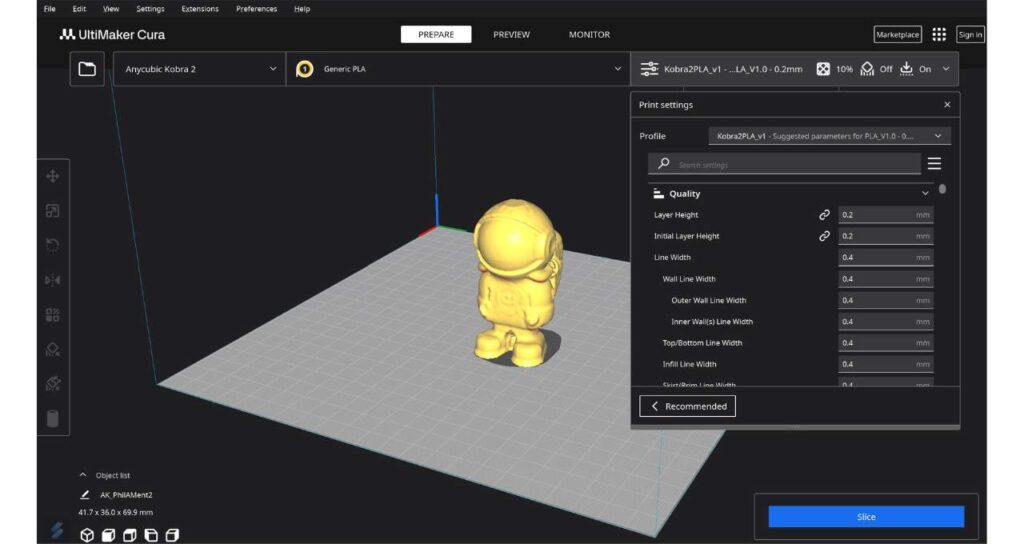The height and width of the screenshot is (544, 1024).
Task: Select the Scale tool in left toolbar
Action: coord(53,211)
